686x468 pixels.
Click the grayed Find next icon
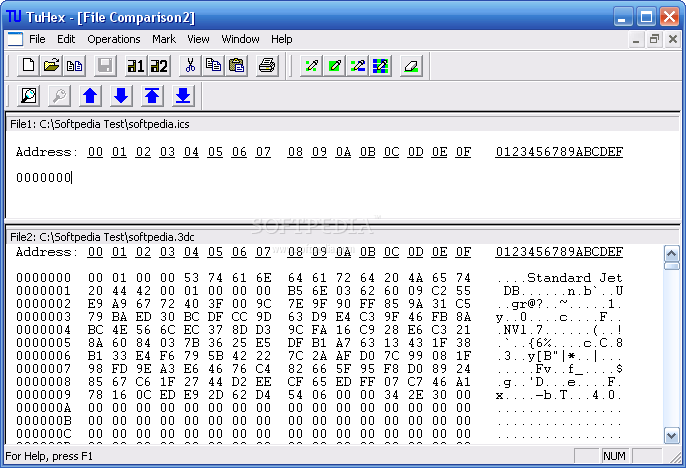pyautogui.click(x=60, y=95)
